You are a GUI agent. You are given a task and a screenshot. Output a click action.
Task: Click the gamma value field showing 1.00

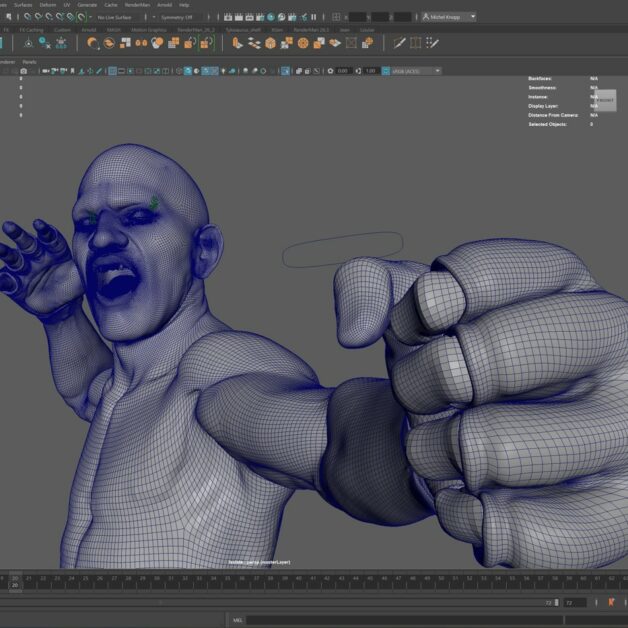point(370,71)
